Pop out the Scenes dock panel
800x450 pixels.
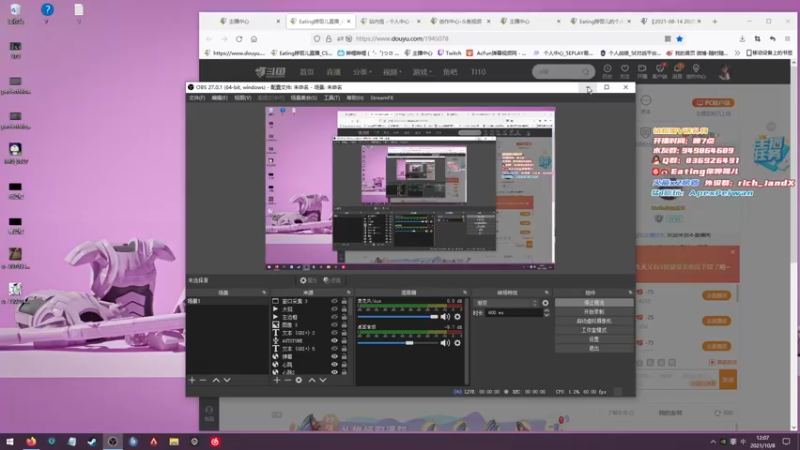[x=264, y=292]
